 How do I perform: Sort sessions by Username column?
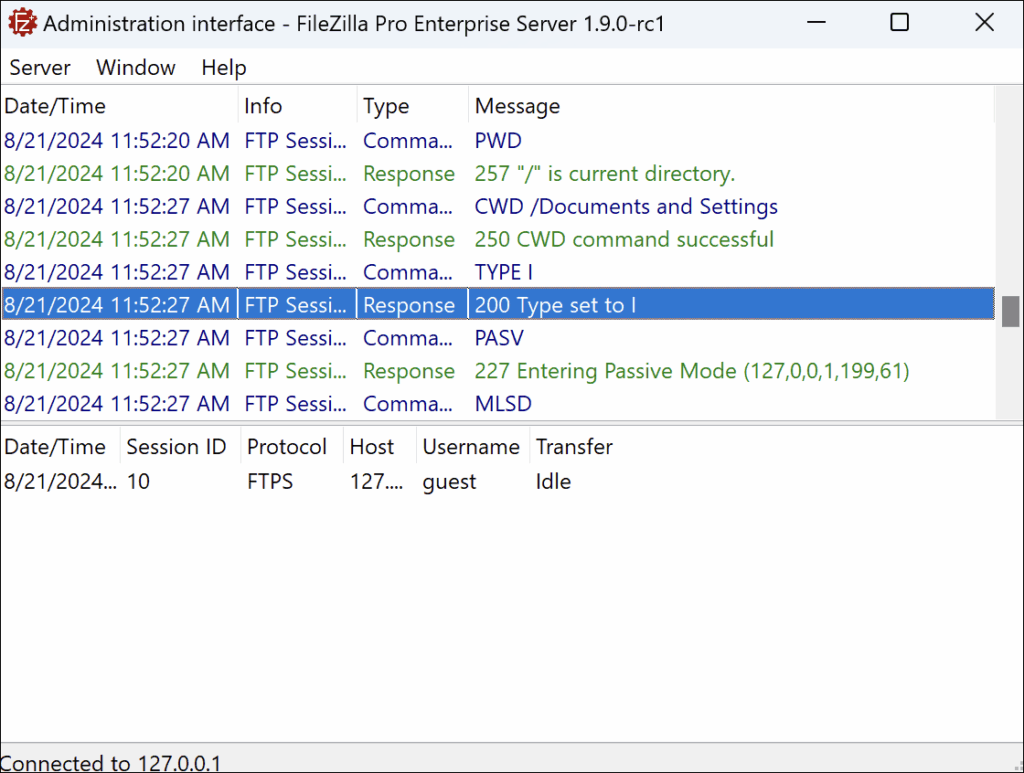click(471, 447)
